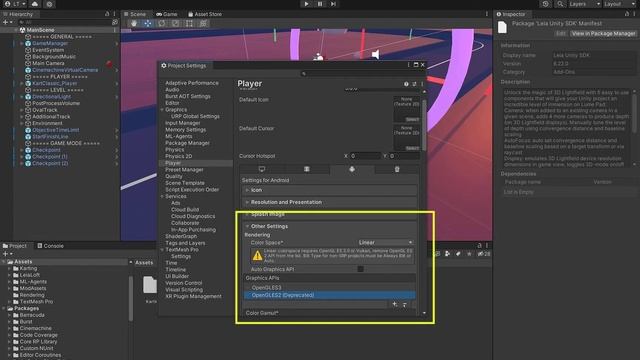Click the Pause button in top toolbar
This screenshot has width=640, height=360.
click(x=320, y=4)
